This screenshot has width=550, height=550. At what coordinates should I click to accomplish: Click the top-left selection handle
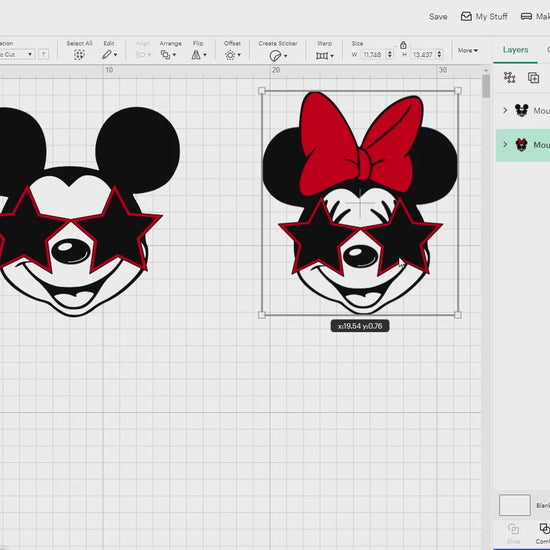coord(262,91)
